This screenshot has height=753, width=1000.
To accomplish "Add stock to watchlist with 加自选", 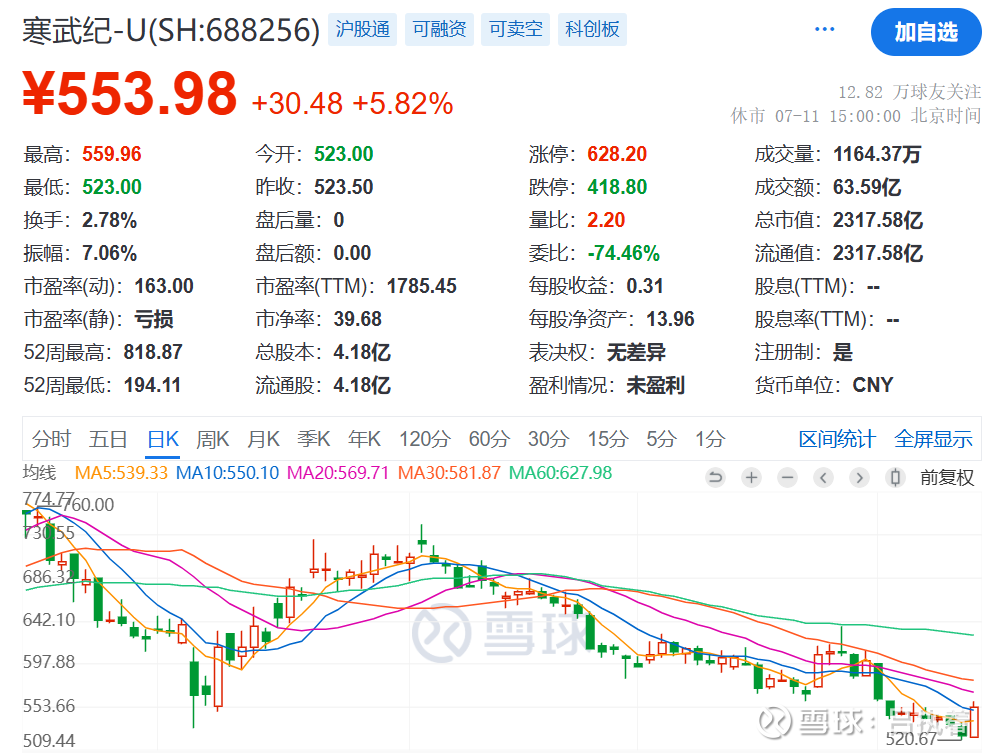I will pos(926,32).
